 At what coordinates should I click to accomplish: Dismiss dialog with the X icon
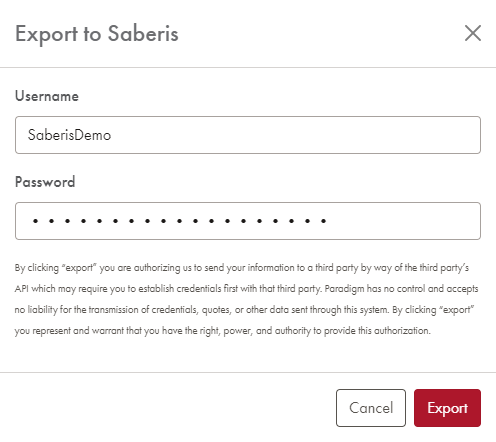point(473,33)
